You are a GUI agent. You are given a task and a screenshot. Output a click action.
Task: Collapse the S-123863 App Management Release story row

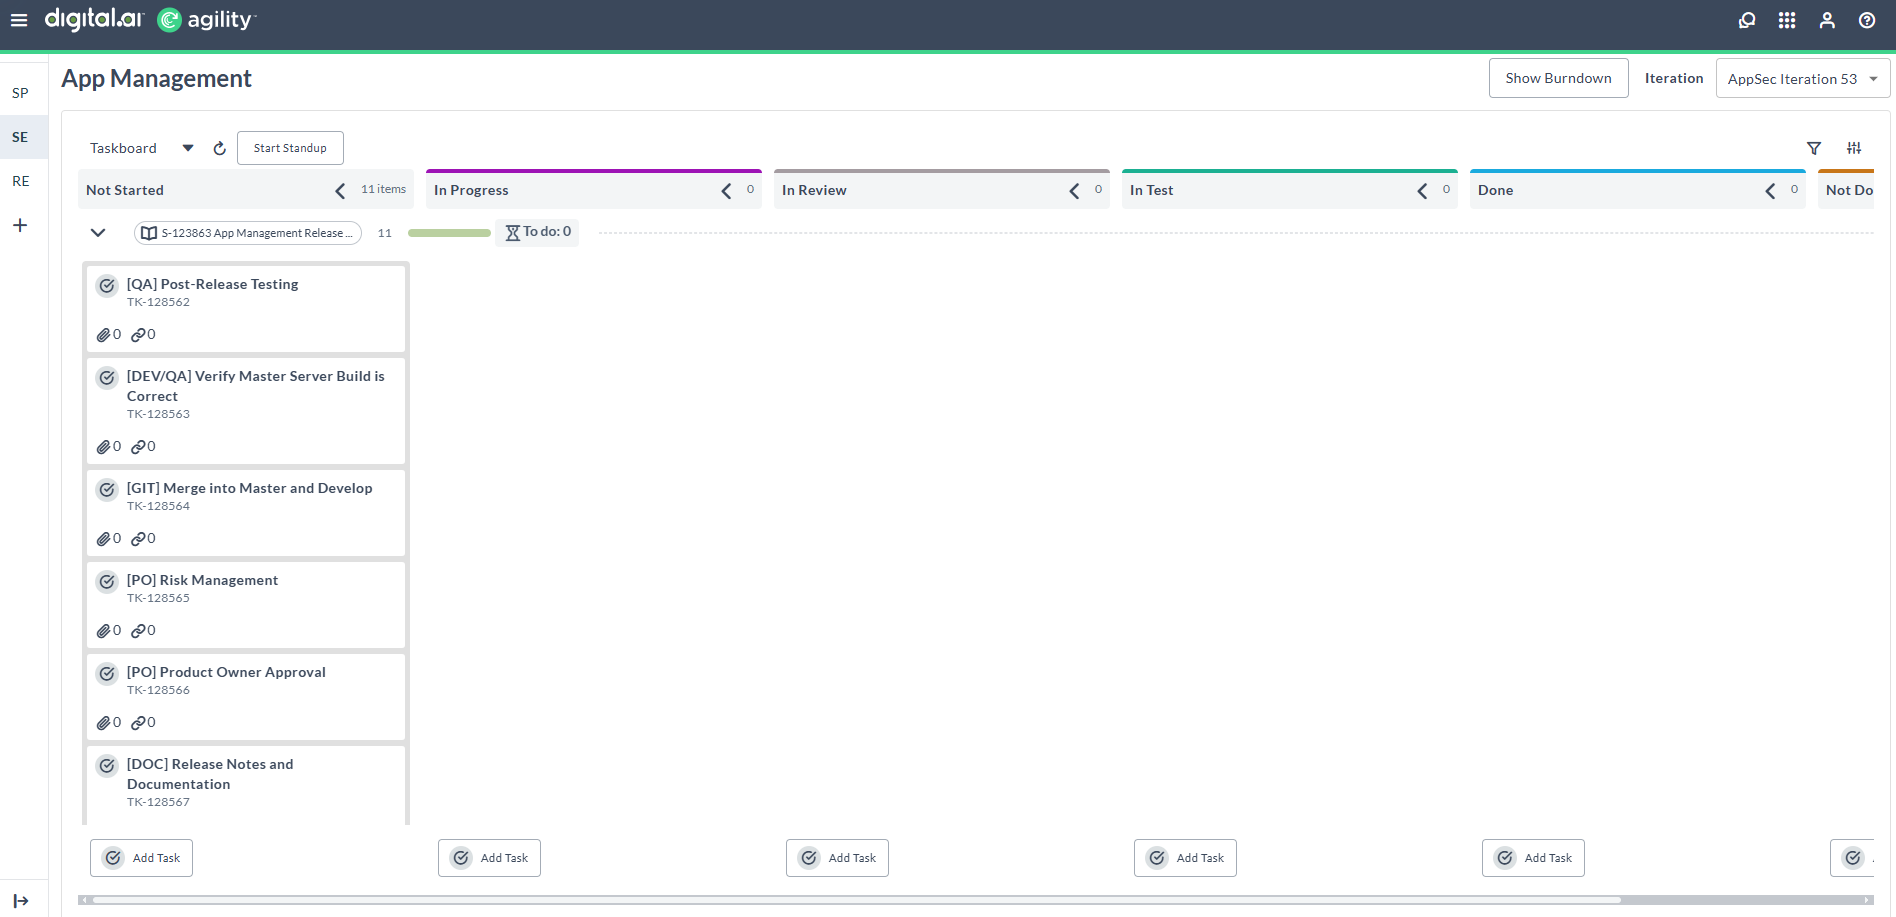coord(98,232)
